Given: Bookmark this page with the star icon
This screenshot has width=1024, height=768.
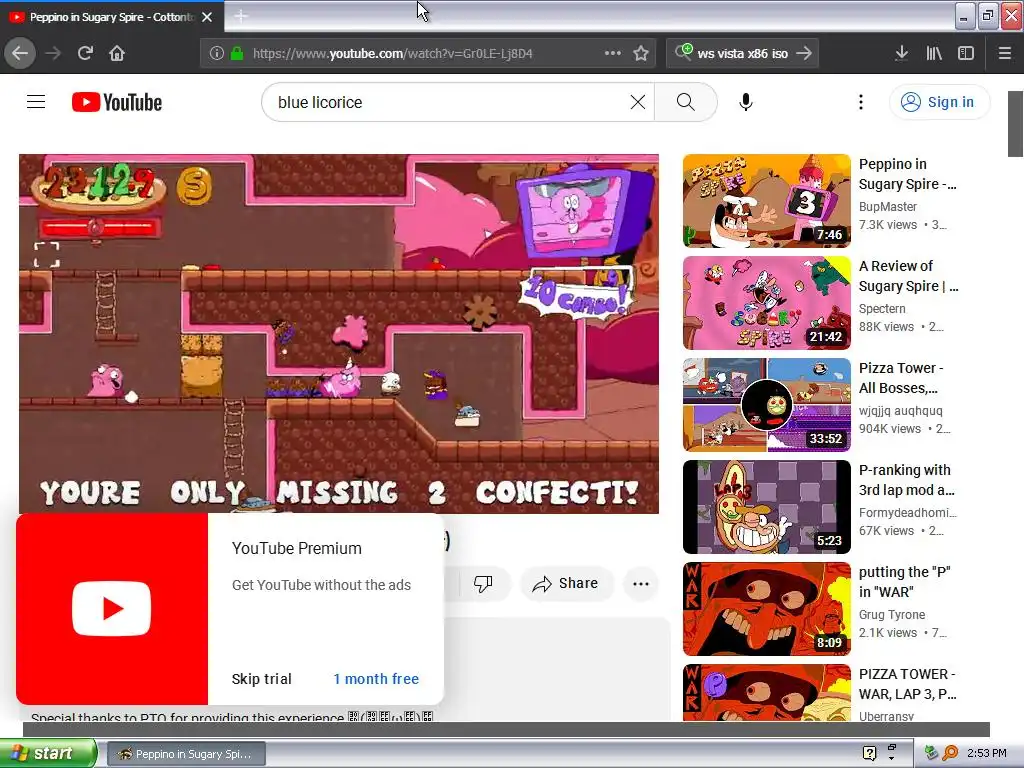Looking at the screenshot, I should click(x=641, y=53).
